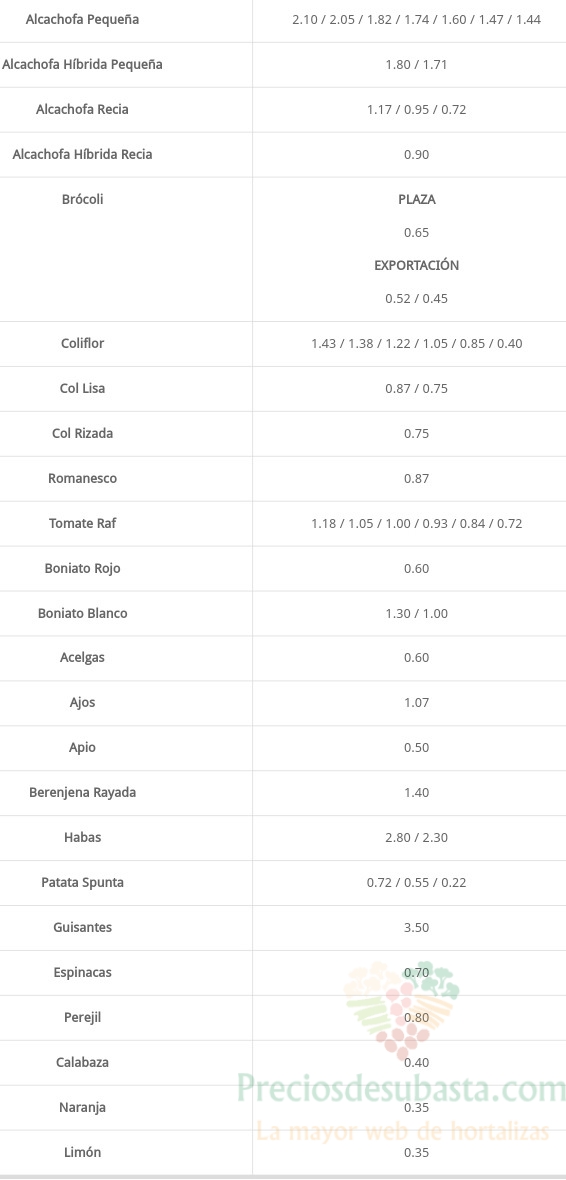The image size is (566, 1180).
Task: Click the Brócoli row label
Action: click(x=83, y=199)
